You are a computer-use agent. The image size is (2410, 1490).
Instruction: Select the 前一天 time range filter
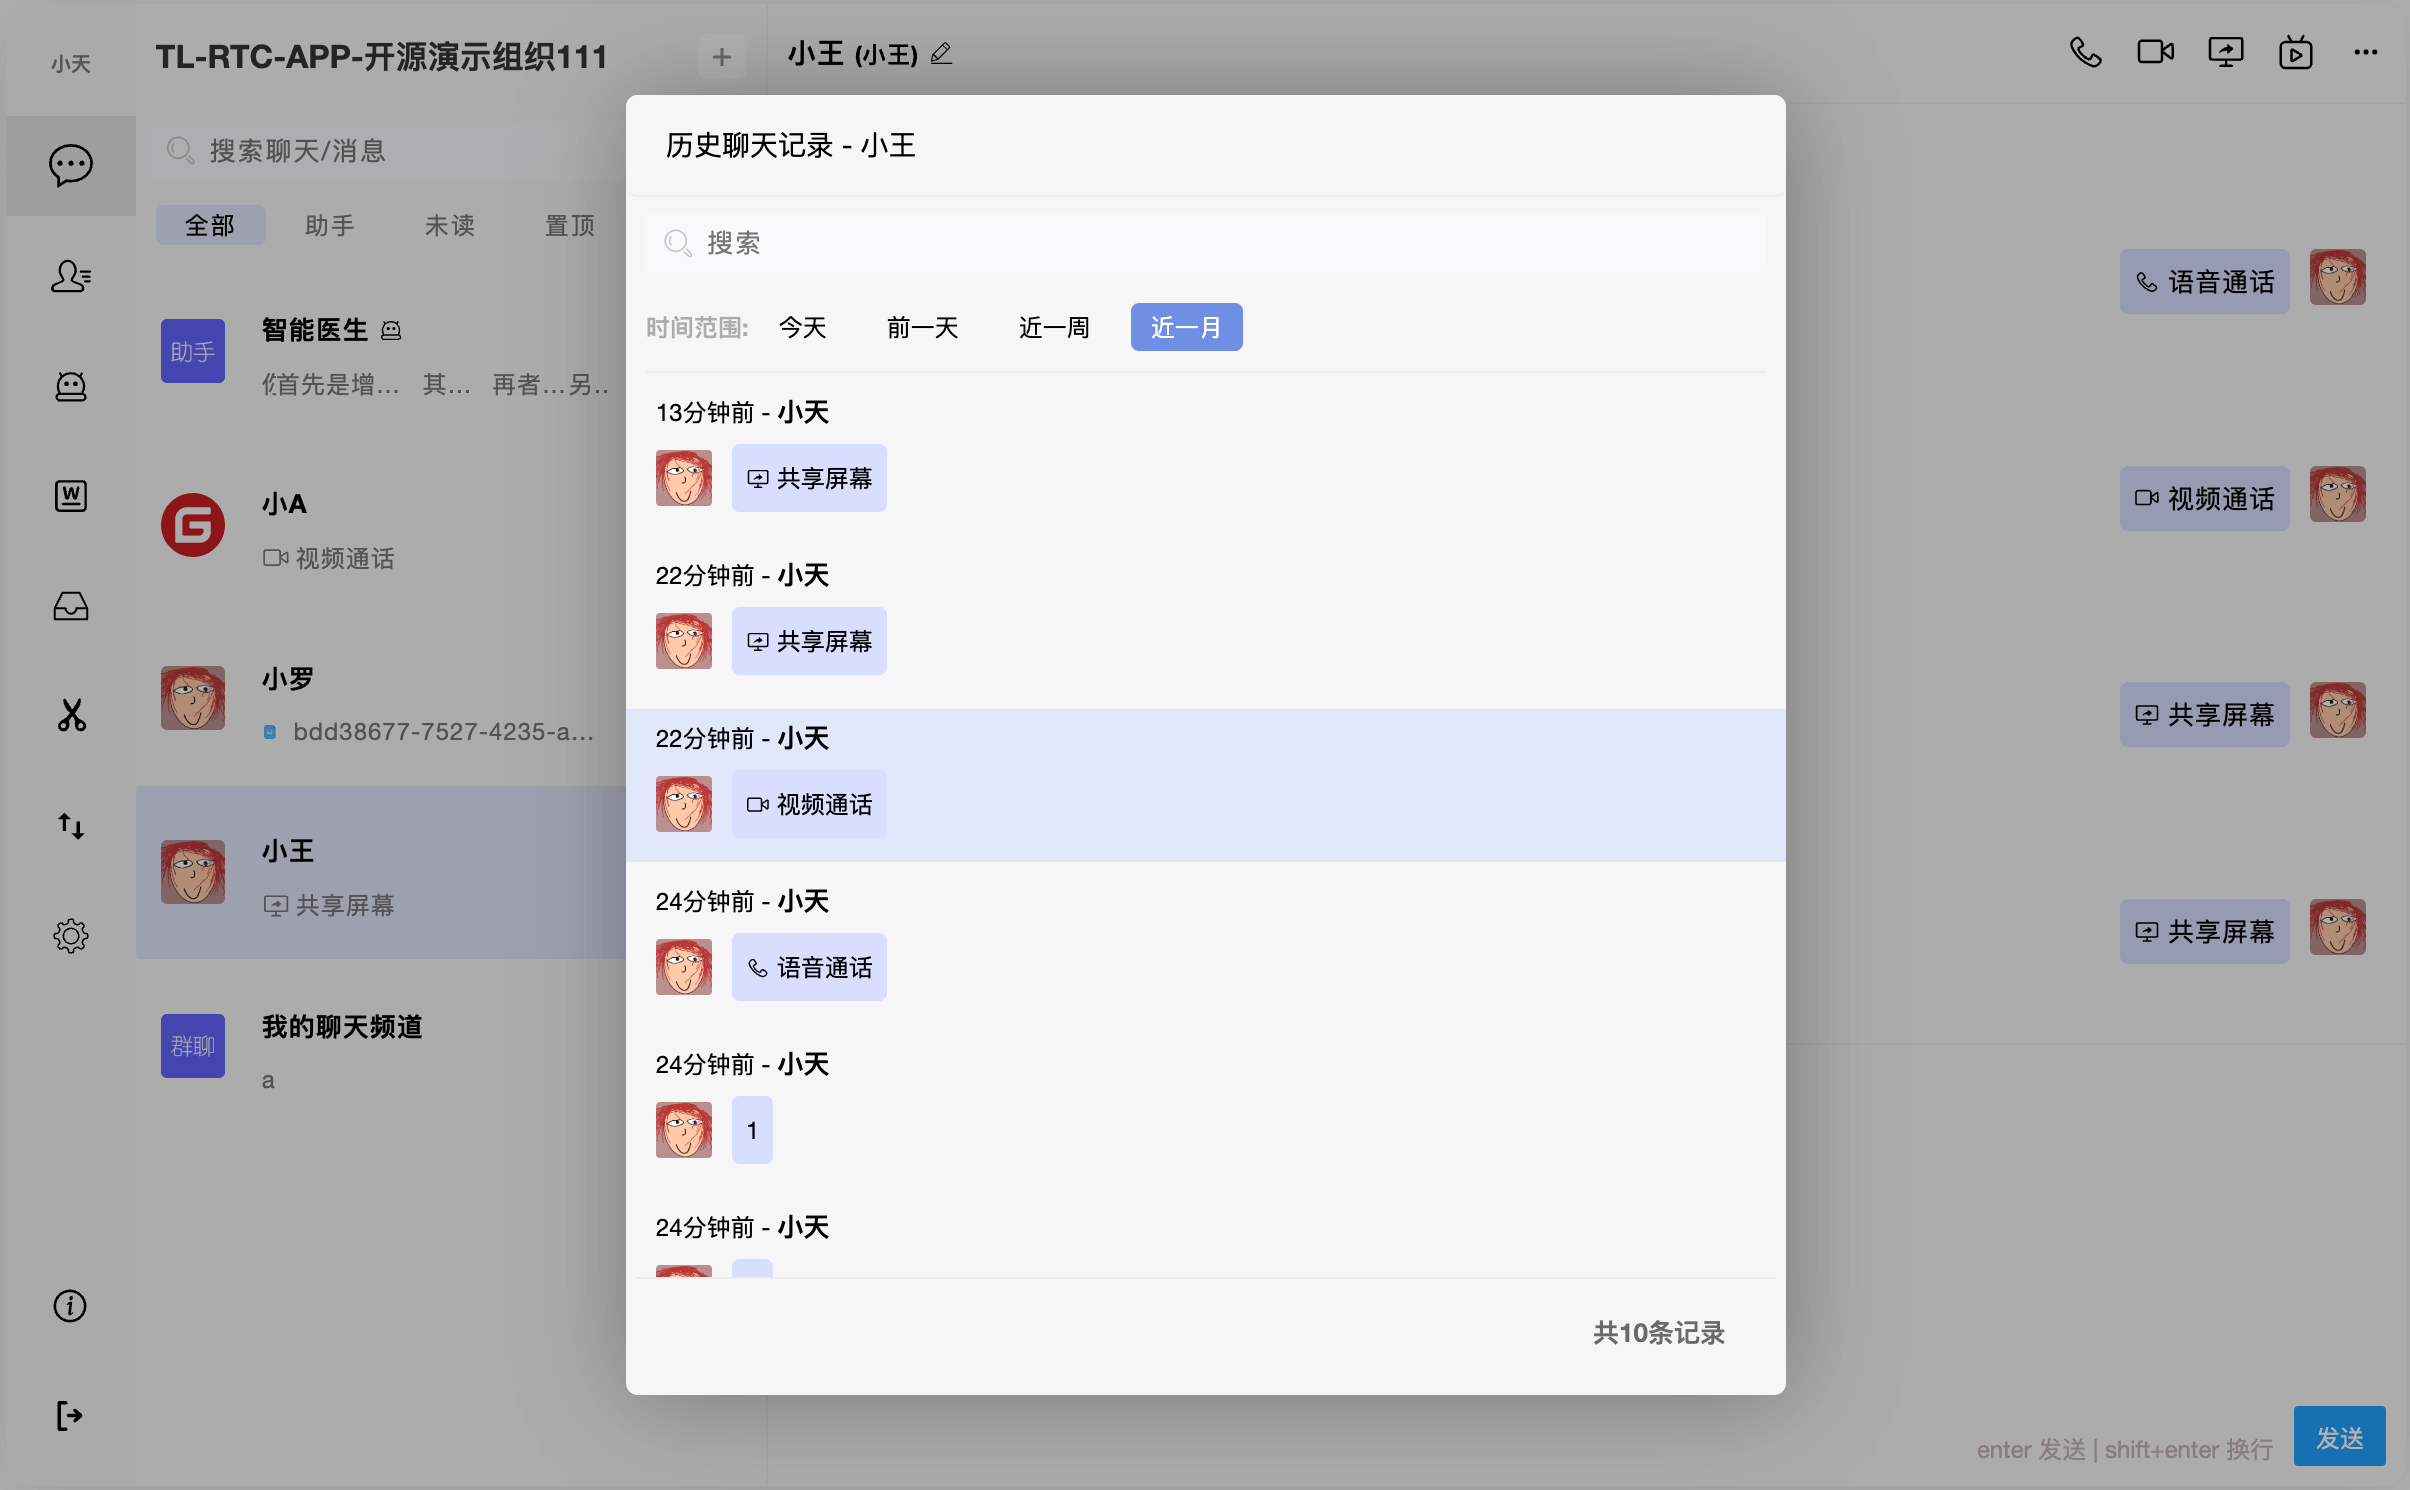922,327
